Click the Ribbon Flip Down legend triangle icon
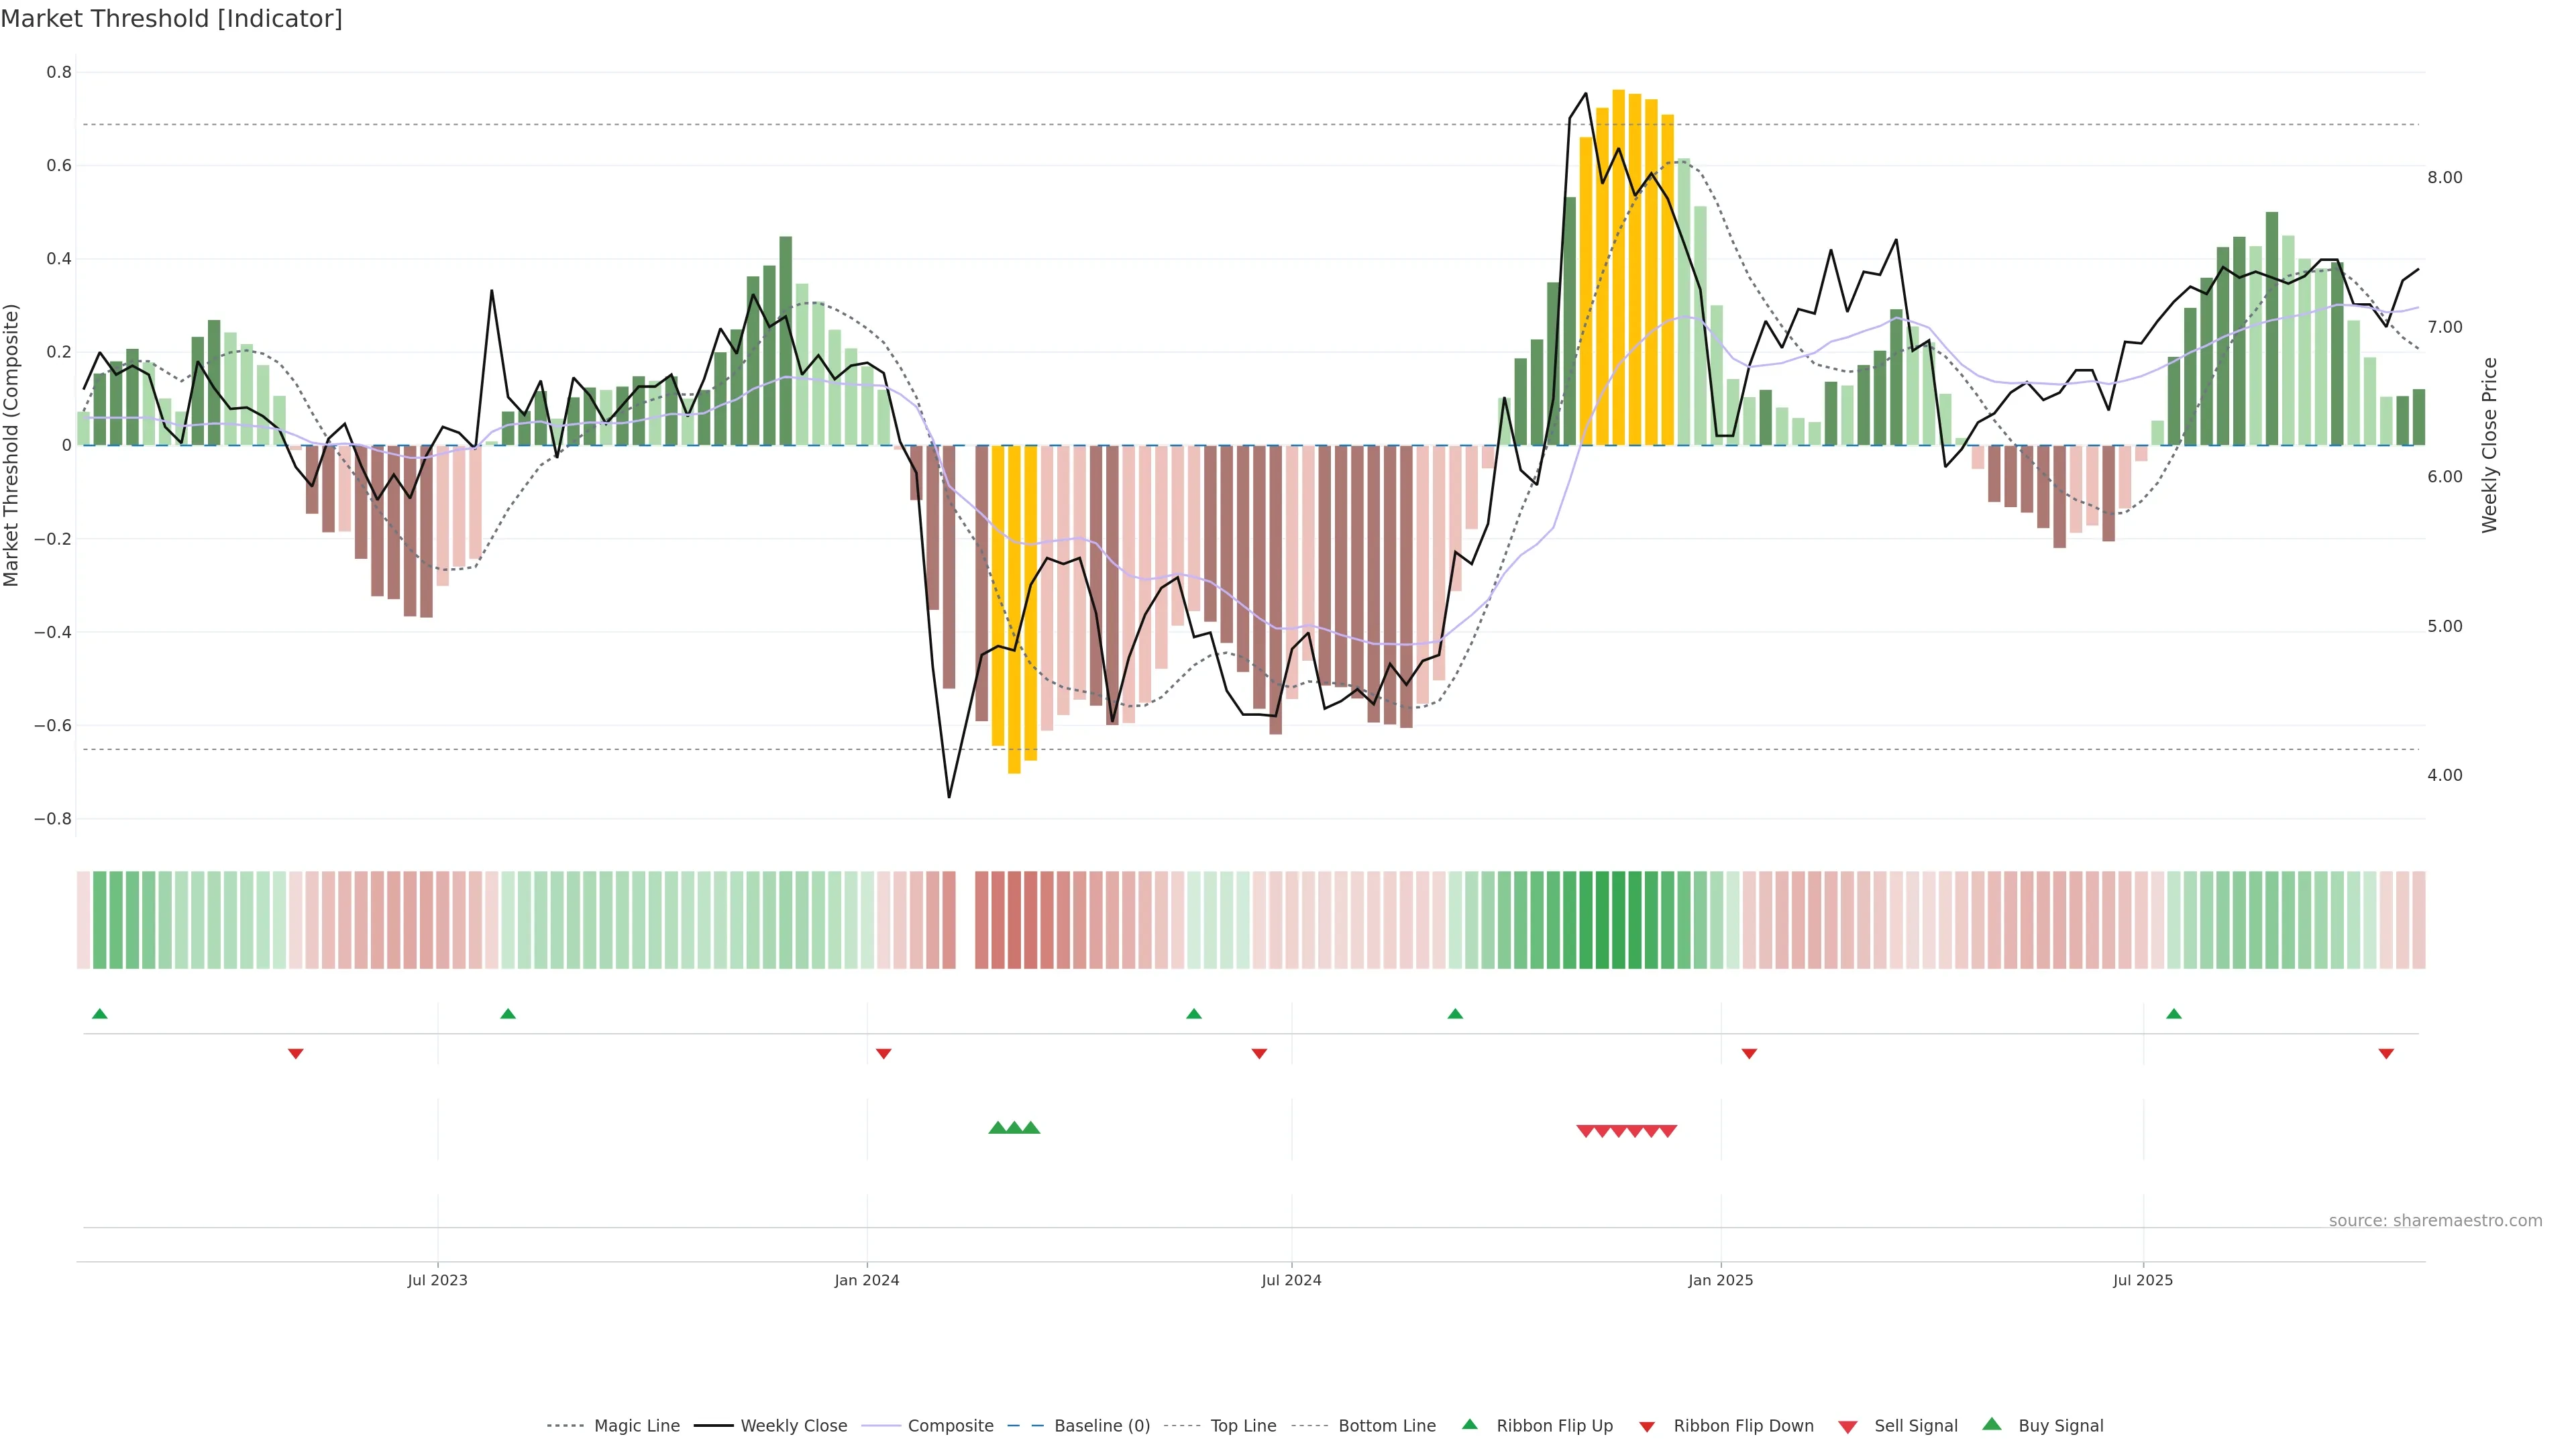 (1647, 1426)
